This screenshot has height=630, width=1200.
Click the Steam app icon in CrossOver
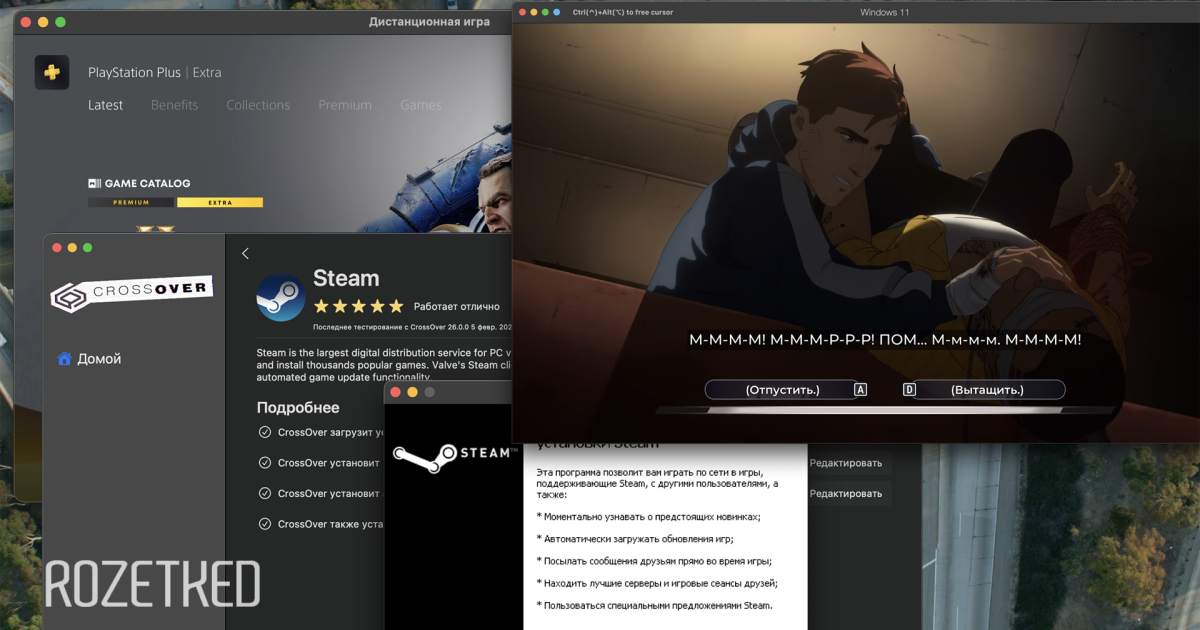tap(281, 297)
